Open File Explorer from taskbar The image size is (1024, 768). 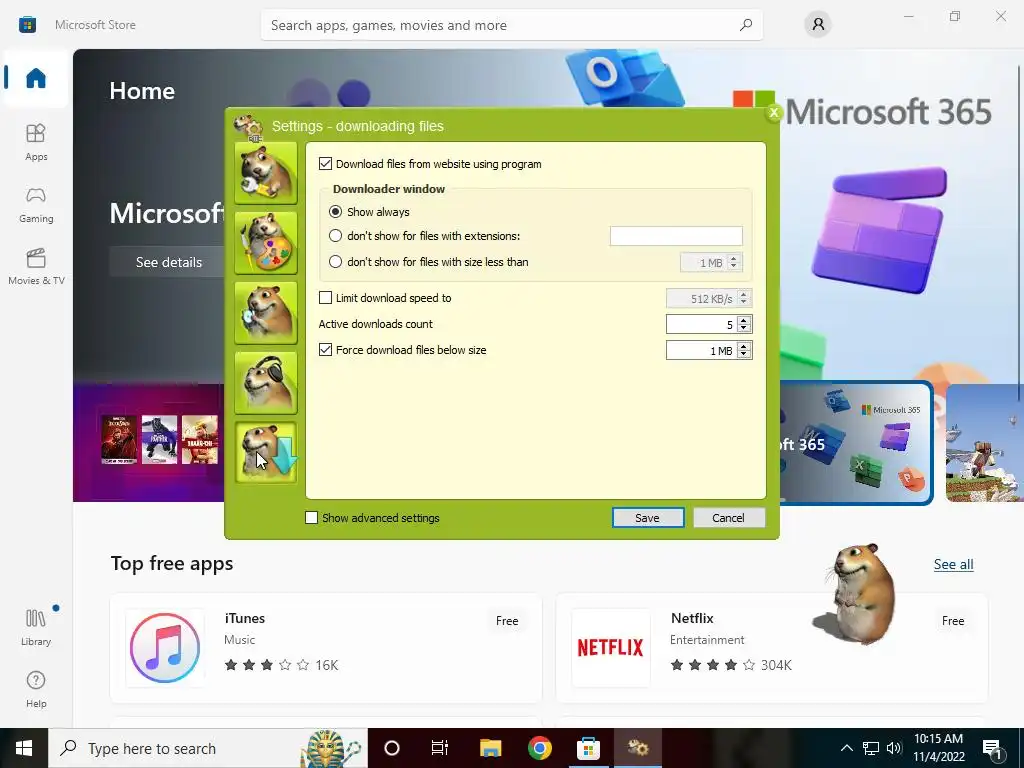coord(490,748)
